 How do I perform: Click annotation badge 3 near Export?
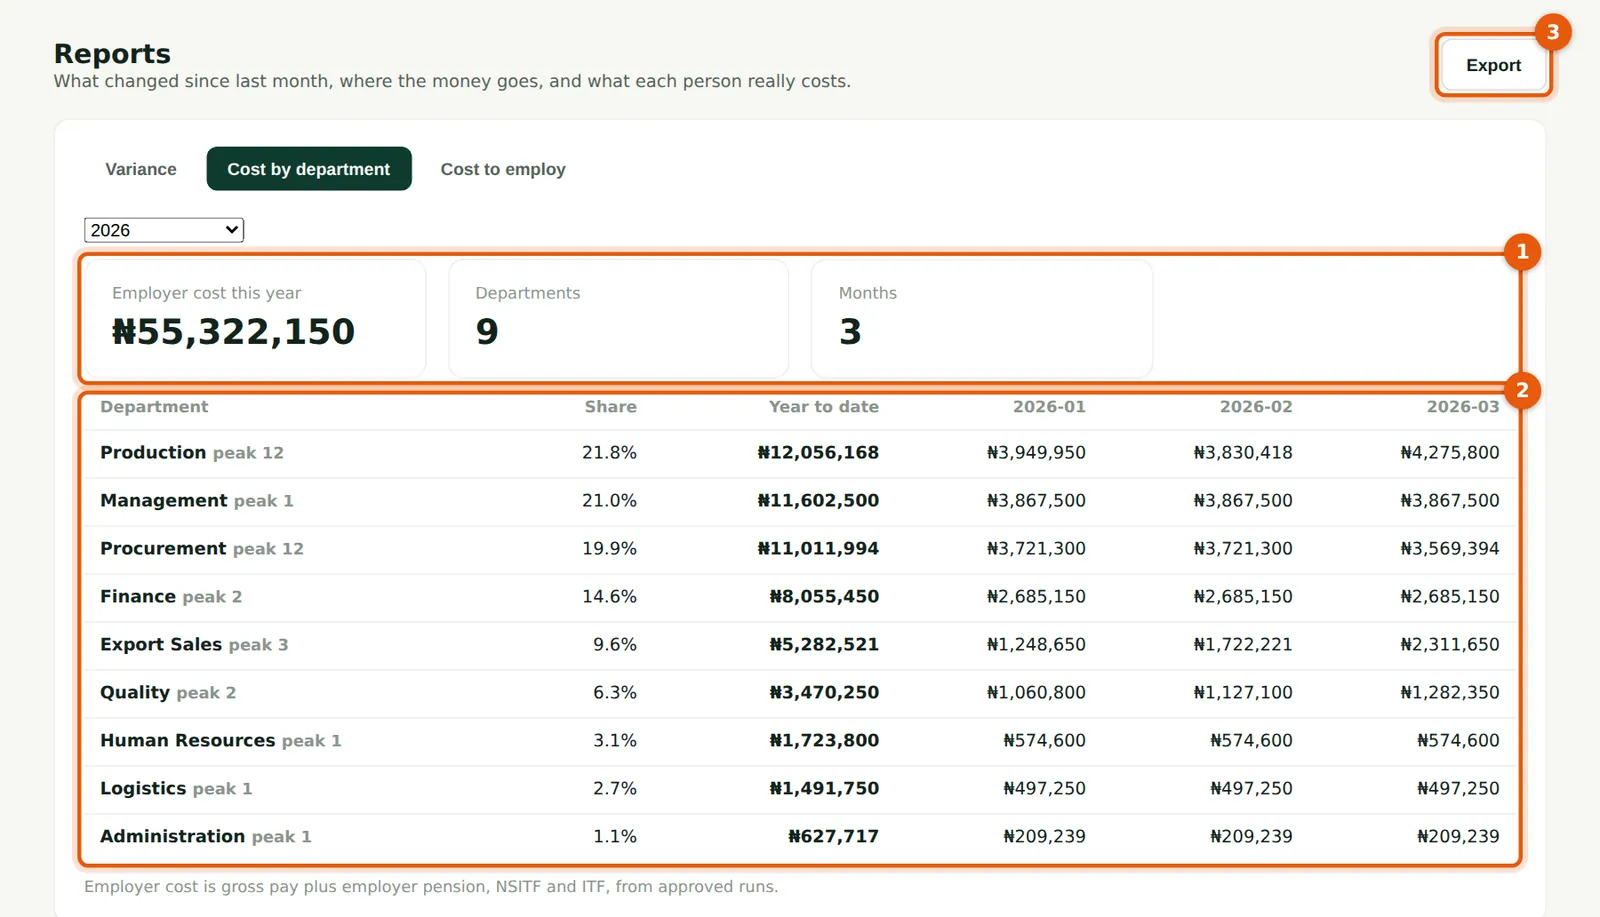(x=1553, y=32)
